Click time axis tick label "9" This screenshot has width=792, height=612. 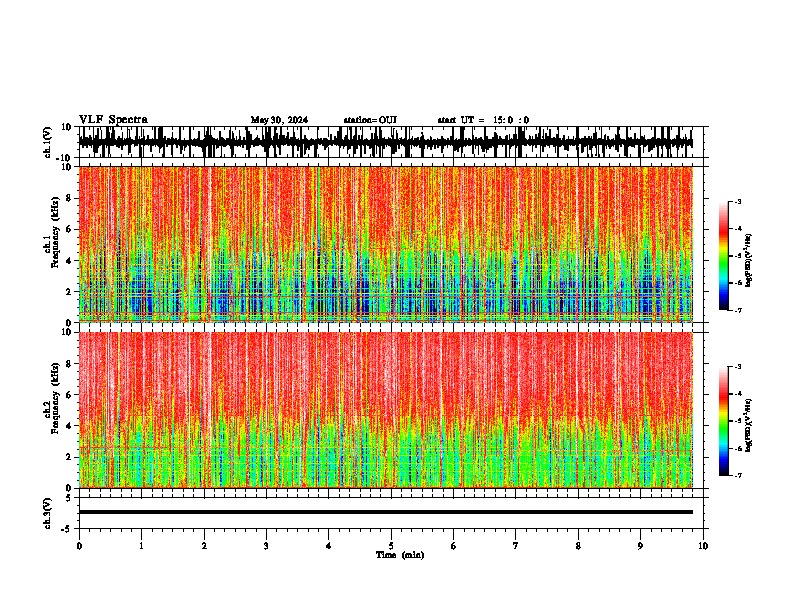640,546
